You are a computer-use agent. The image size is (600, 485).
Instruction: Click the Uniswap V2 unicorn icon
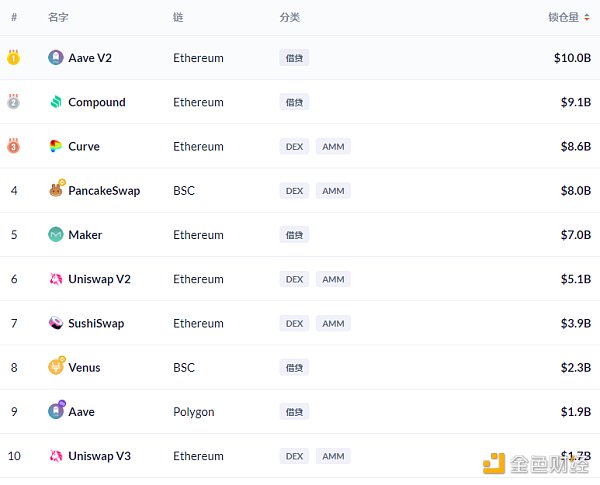56,279
